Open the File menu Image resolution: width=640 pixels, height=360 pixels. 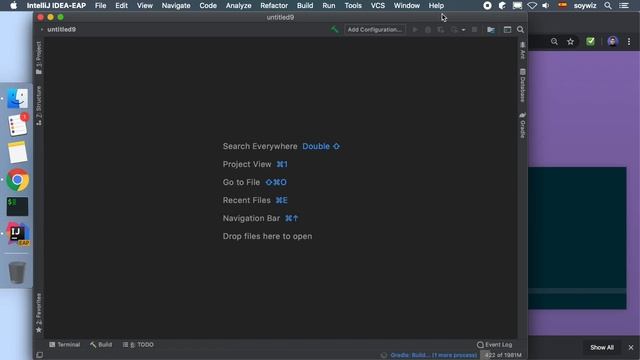coord(100,6)
